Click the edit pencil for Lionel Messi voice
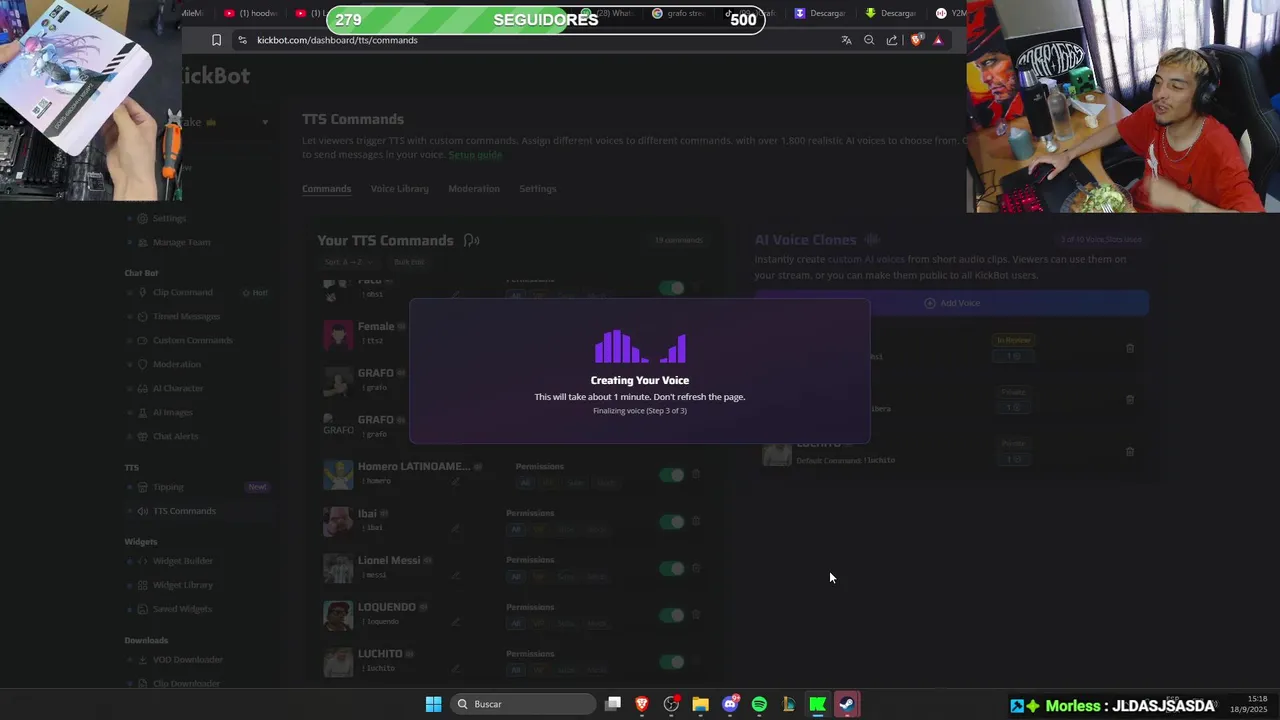 tap(456, 575)
